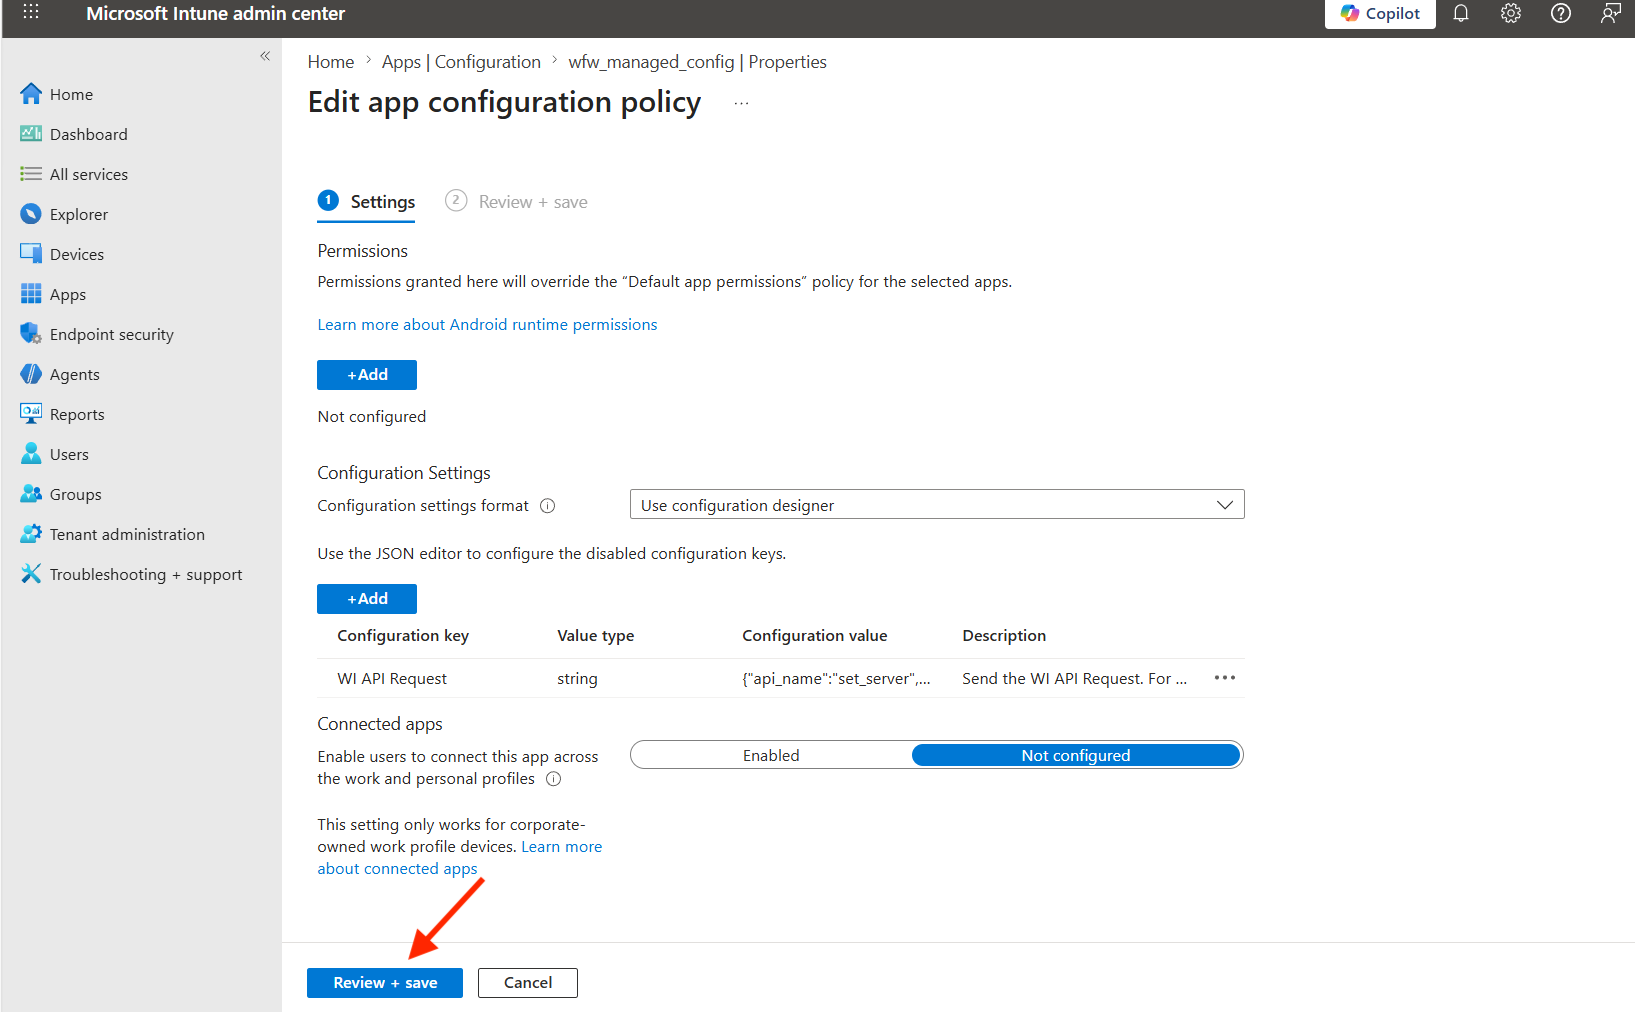The height and width of the screenshot is (1012, 1635).
Task: Click the Tenant administration icon
Action: coord(31,534)
